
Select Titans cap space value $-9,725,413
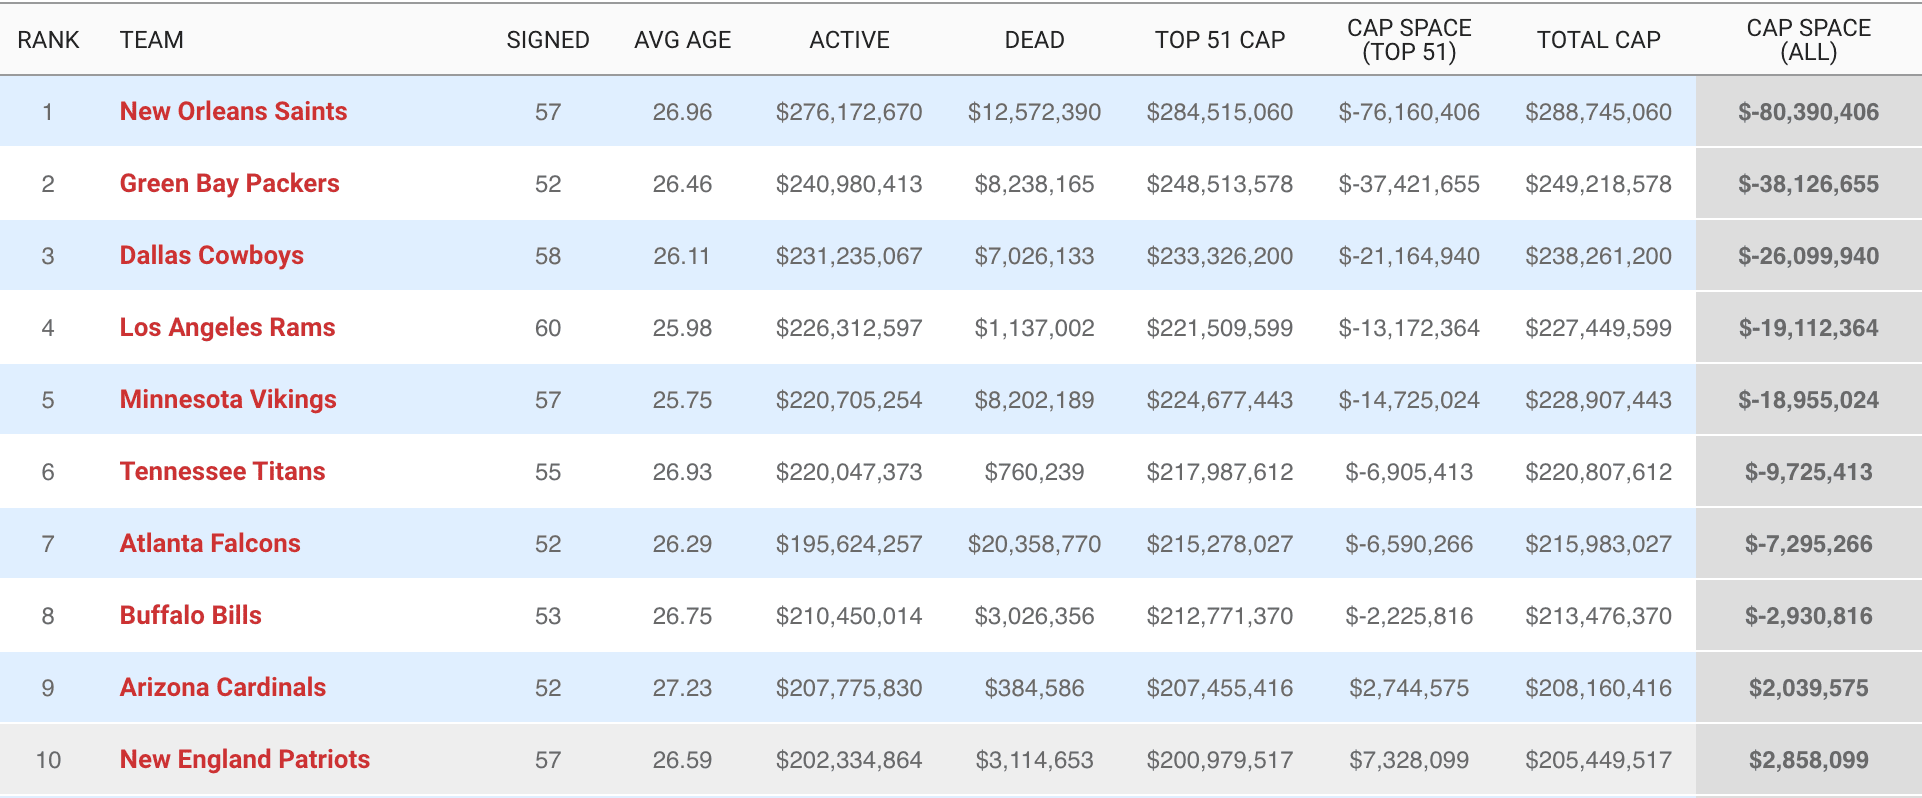tap(1808, 472)
